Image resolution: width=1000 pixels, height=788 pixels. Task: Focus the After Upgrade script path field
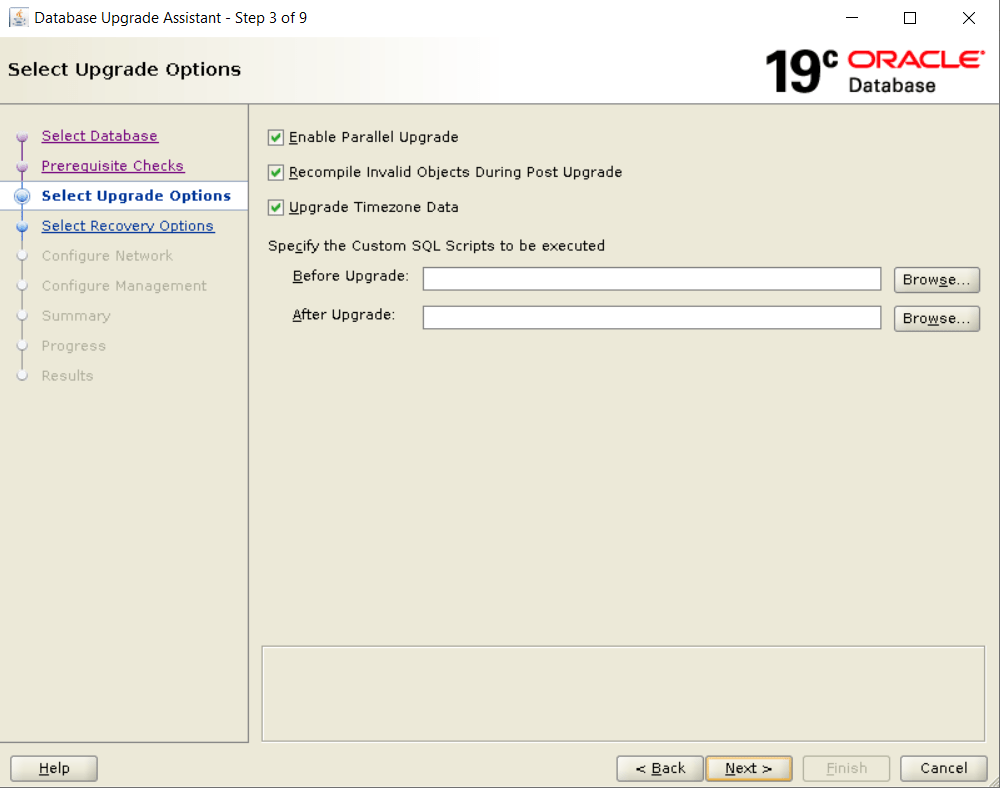tap(651, 318)
